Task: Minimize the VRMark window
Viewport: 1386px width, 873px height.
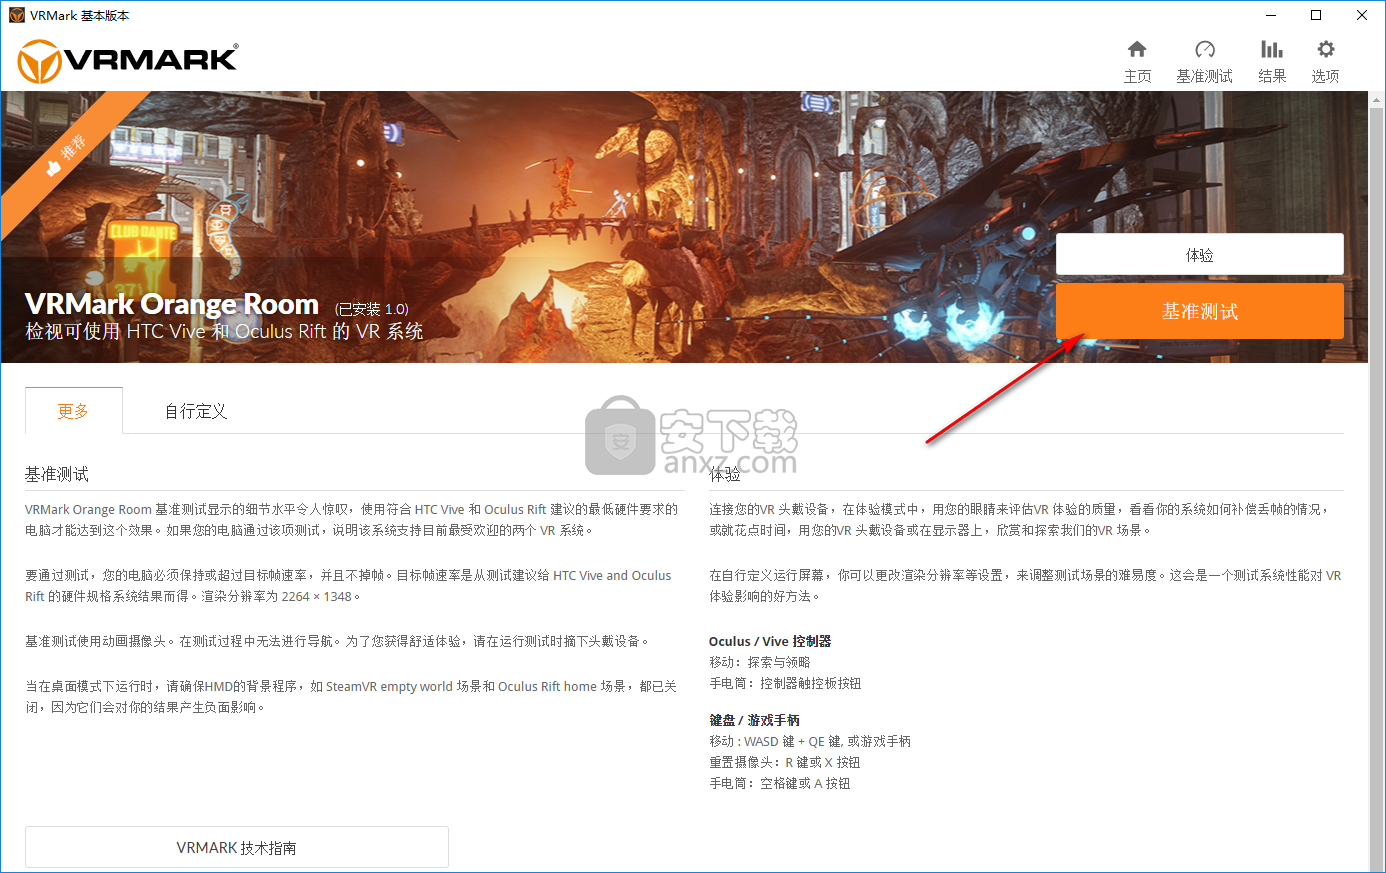Action: click(x=1271, y=15)
